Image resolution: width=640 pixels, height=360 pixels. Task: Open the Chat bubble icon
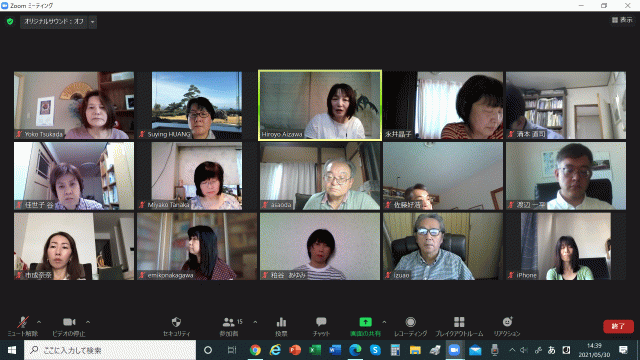click(321, 322)
